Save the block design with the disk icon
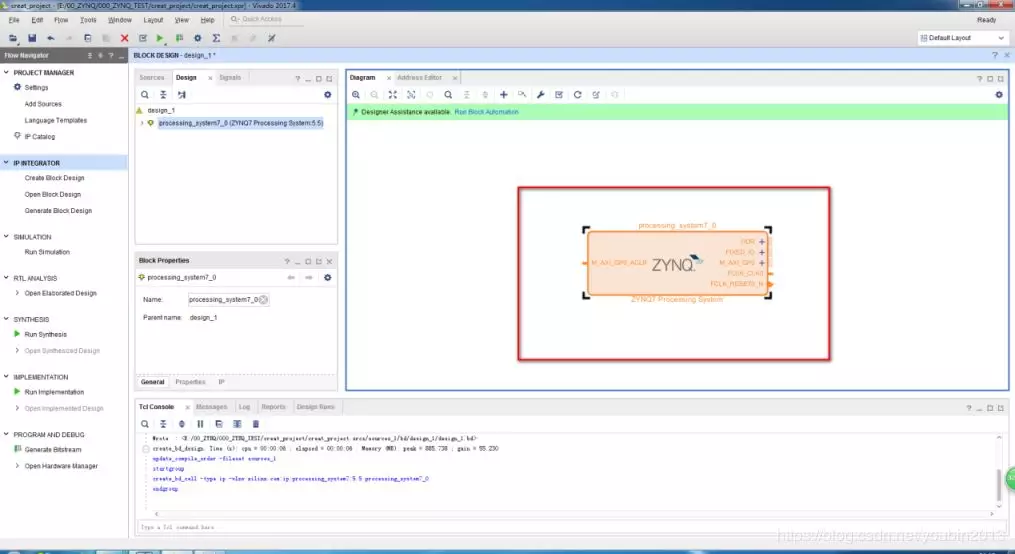Image resolution: width=1015 pixels, height=554 pixels. coord(32,38)
